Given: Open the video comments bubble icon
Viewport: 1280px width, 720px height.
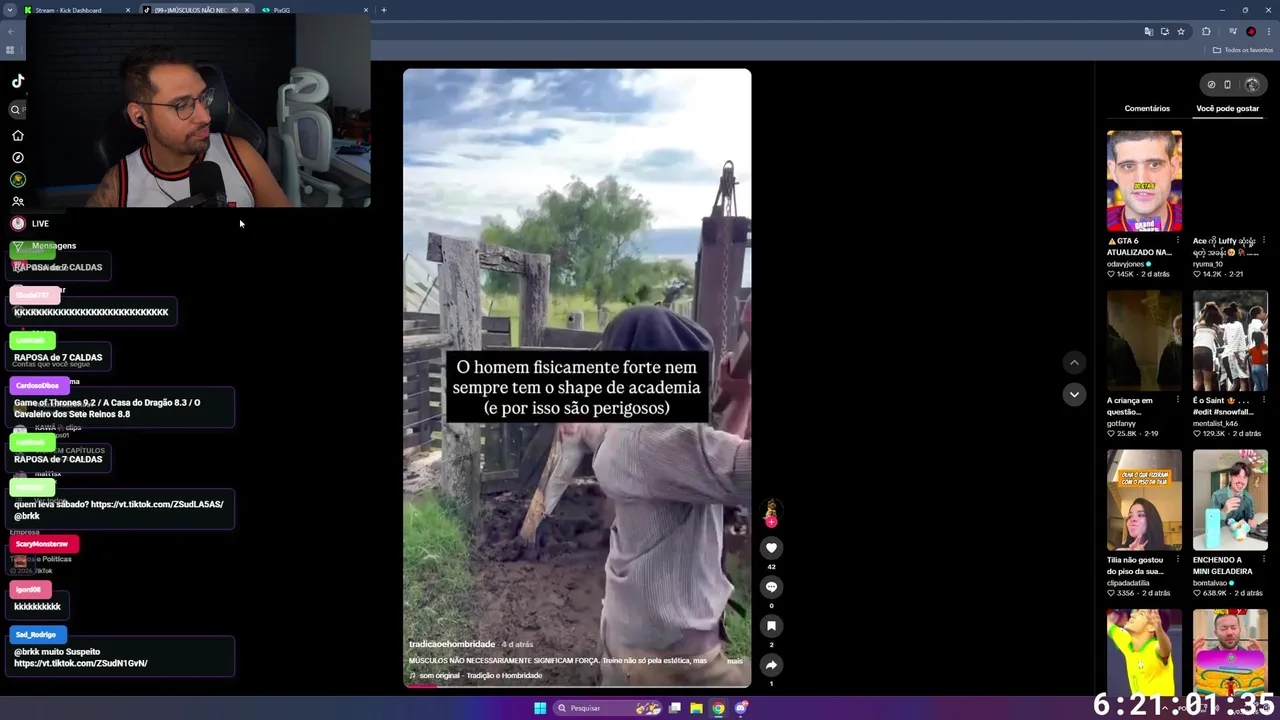Looking at the screenshot, I should pyautogui.click(x=771, y=587).
